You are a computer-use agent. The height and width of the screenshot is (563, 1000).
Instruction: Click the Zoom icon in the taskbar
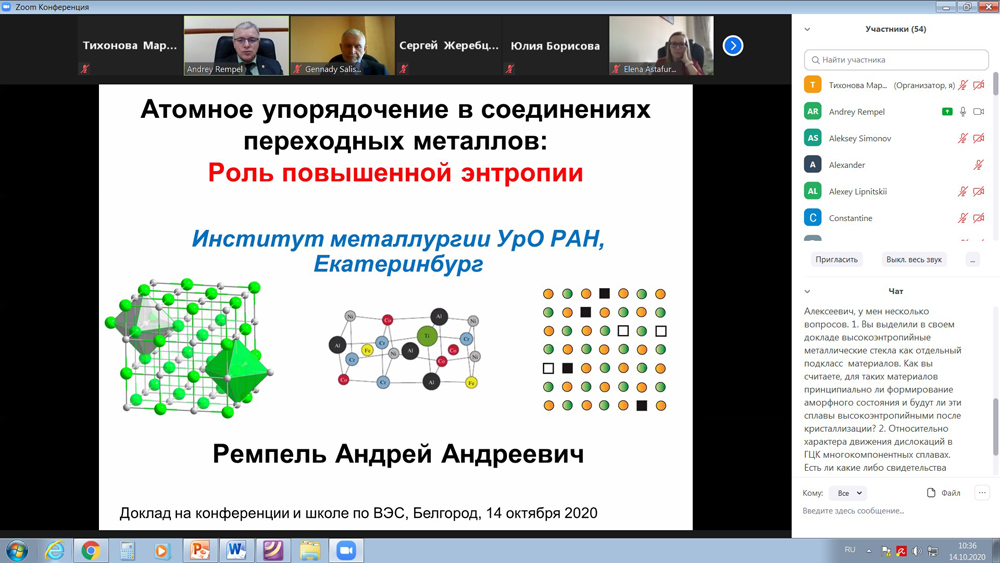coord(346,550)
